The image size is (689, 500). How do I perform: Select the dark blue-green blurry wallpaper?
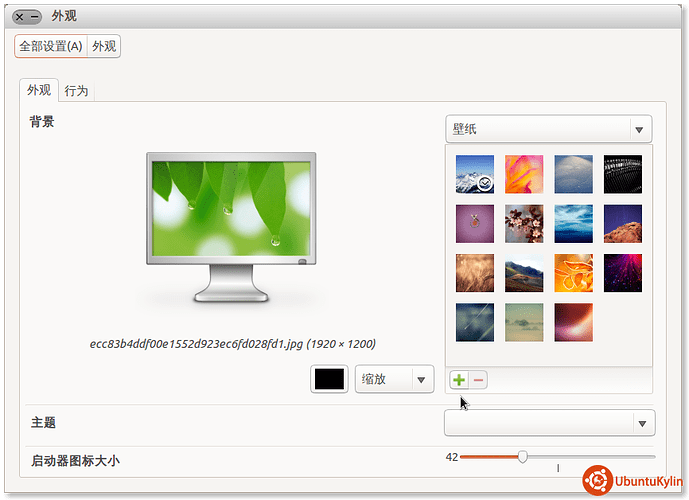coord(475,322)
